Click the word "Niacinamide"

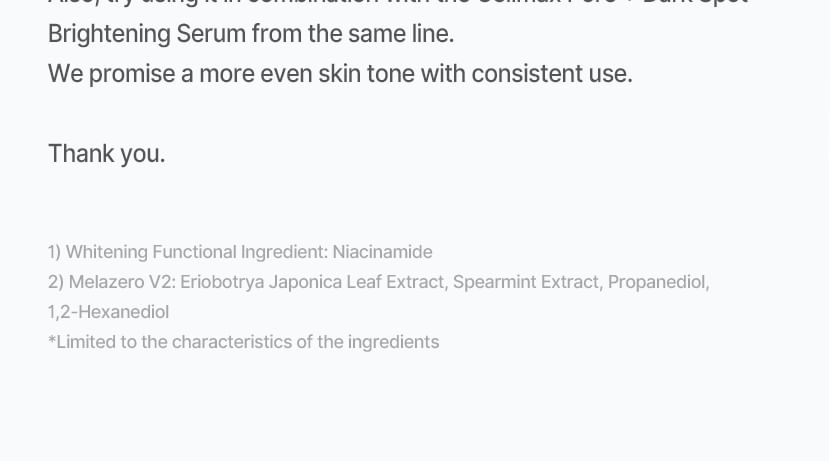pos(382,252)
